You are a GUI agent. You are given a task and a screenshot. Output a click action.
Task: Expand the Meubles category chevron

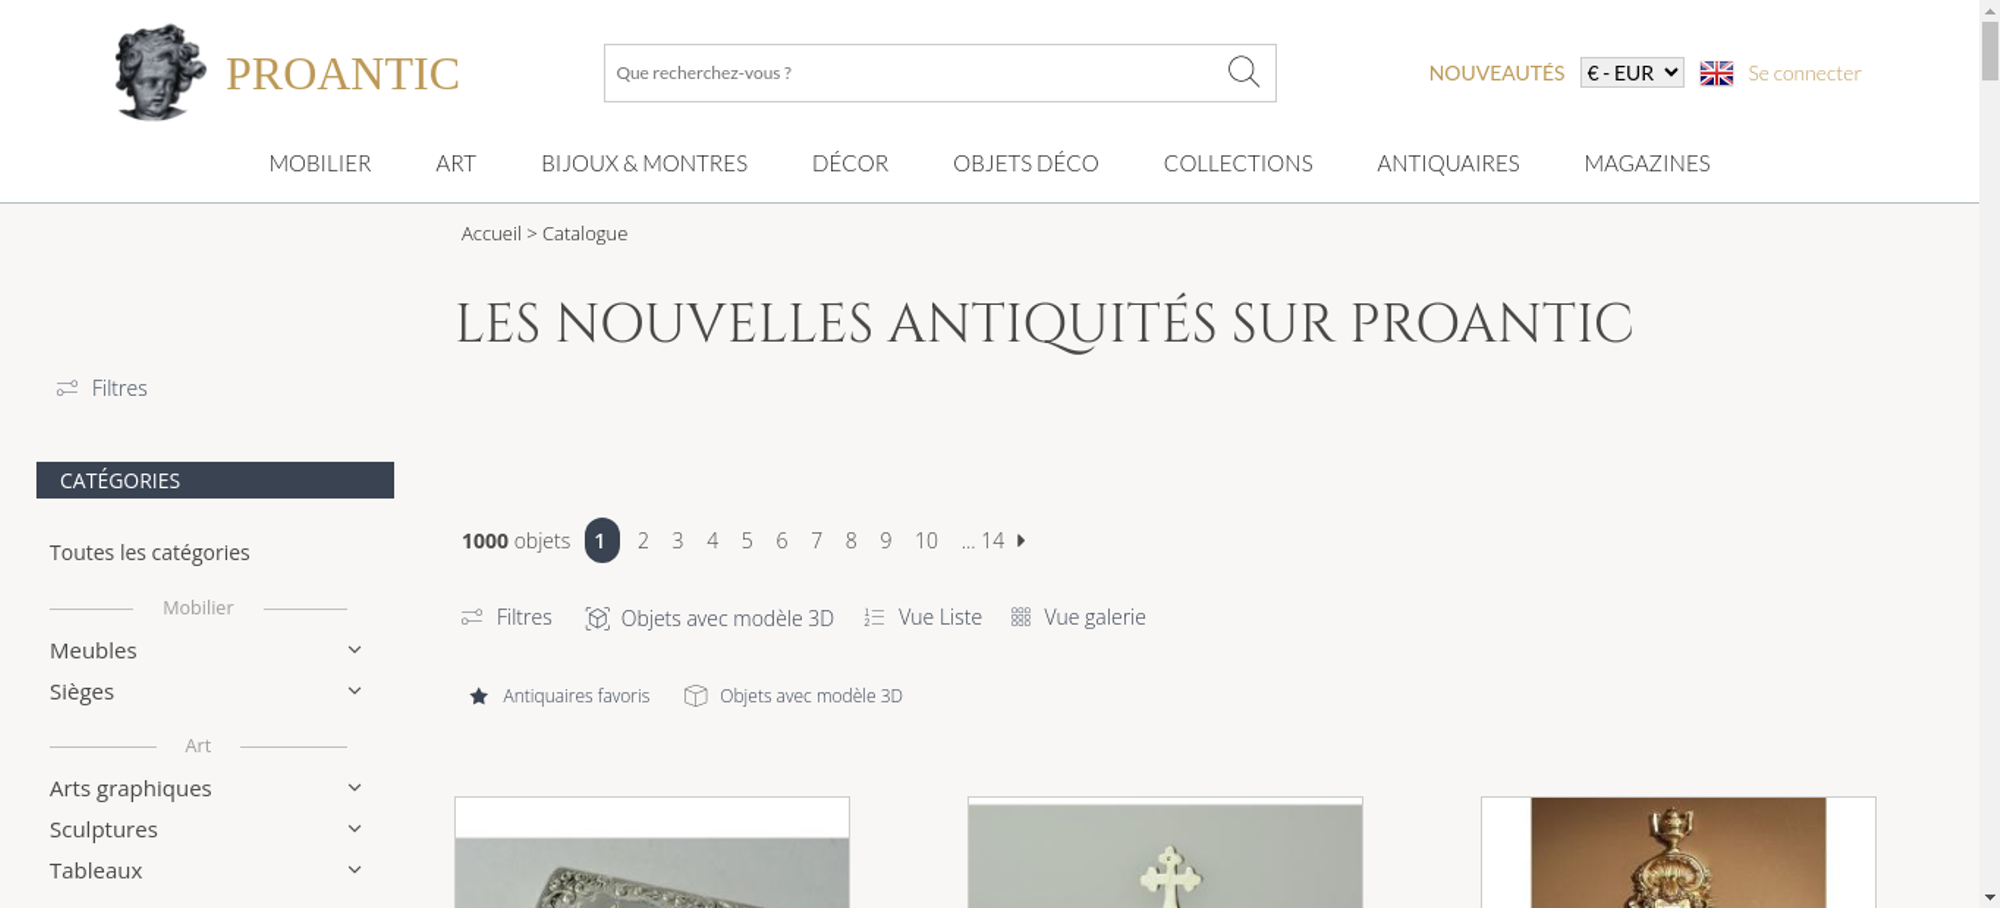tap(354, 650)
